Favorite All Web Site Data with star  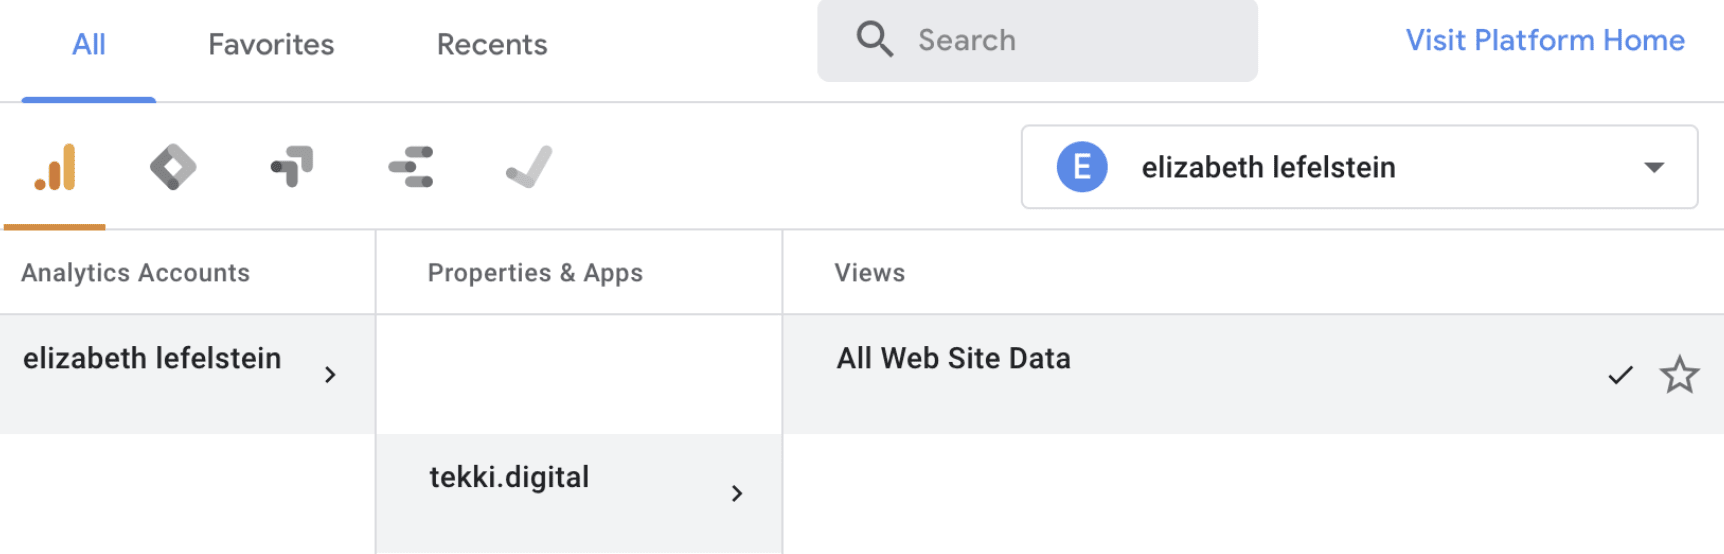click(x=1679, y=375)
